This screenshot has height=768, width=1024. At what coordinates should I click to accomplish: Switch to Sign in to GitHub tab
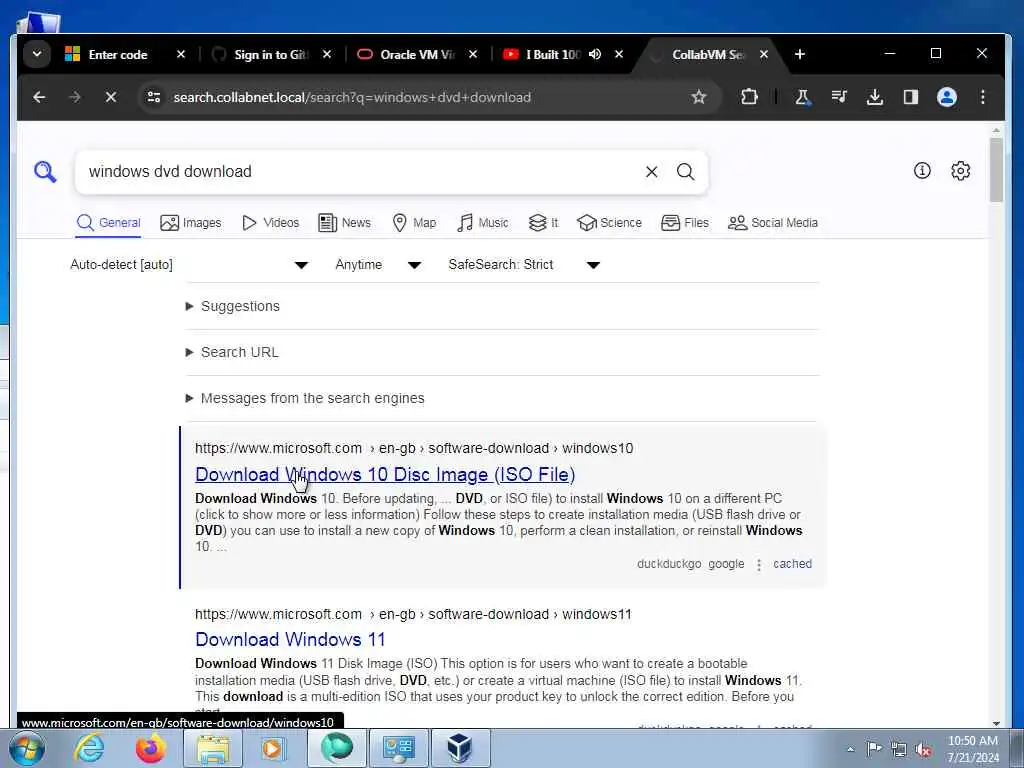tap(270, 55)
